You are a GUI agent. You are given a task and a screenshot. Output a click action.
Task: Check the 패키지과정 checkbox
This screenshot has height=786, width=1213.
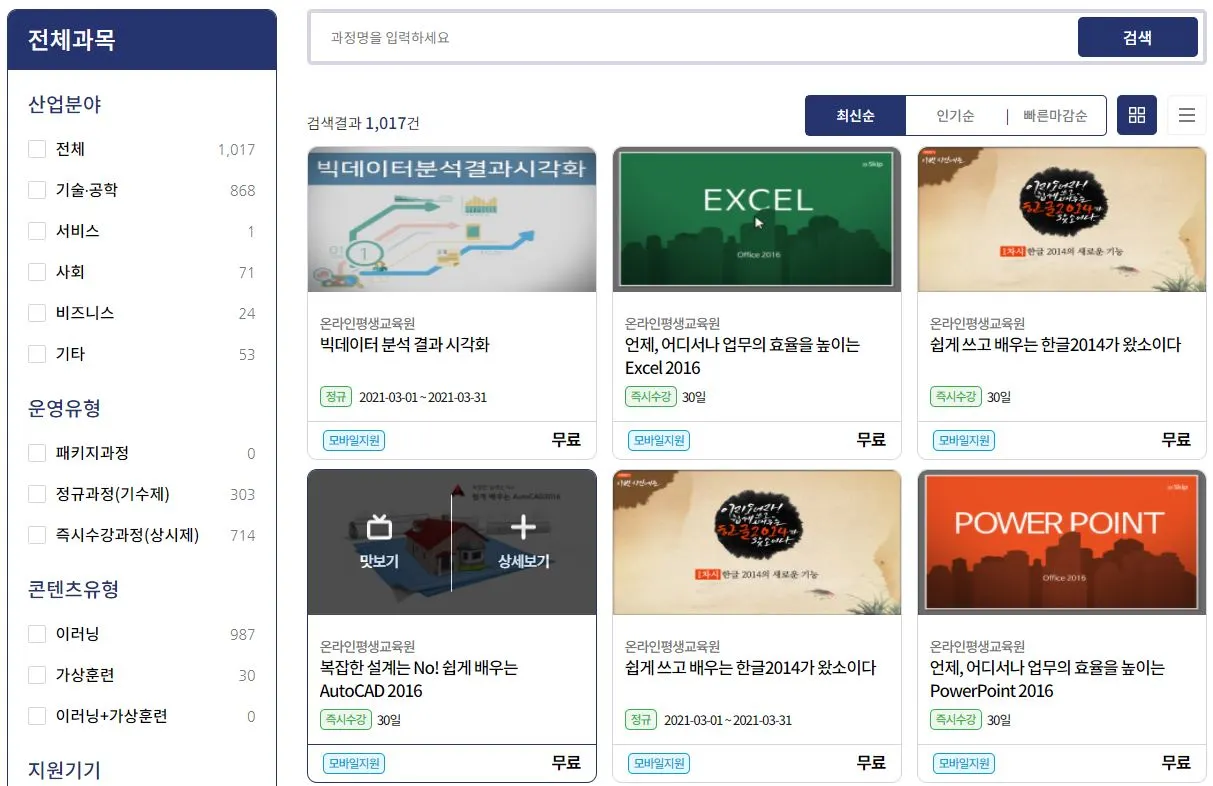coord(37,453)
